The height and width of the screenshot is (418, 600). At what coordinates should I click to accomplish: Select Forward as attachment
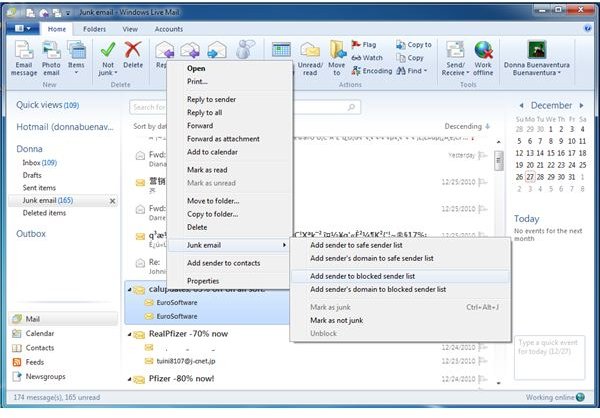point(230,139)
